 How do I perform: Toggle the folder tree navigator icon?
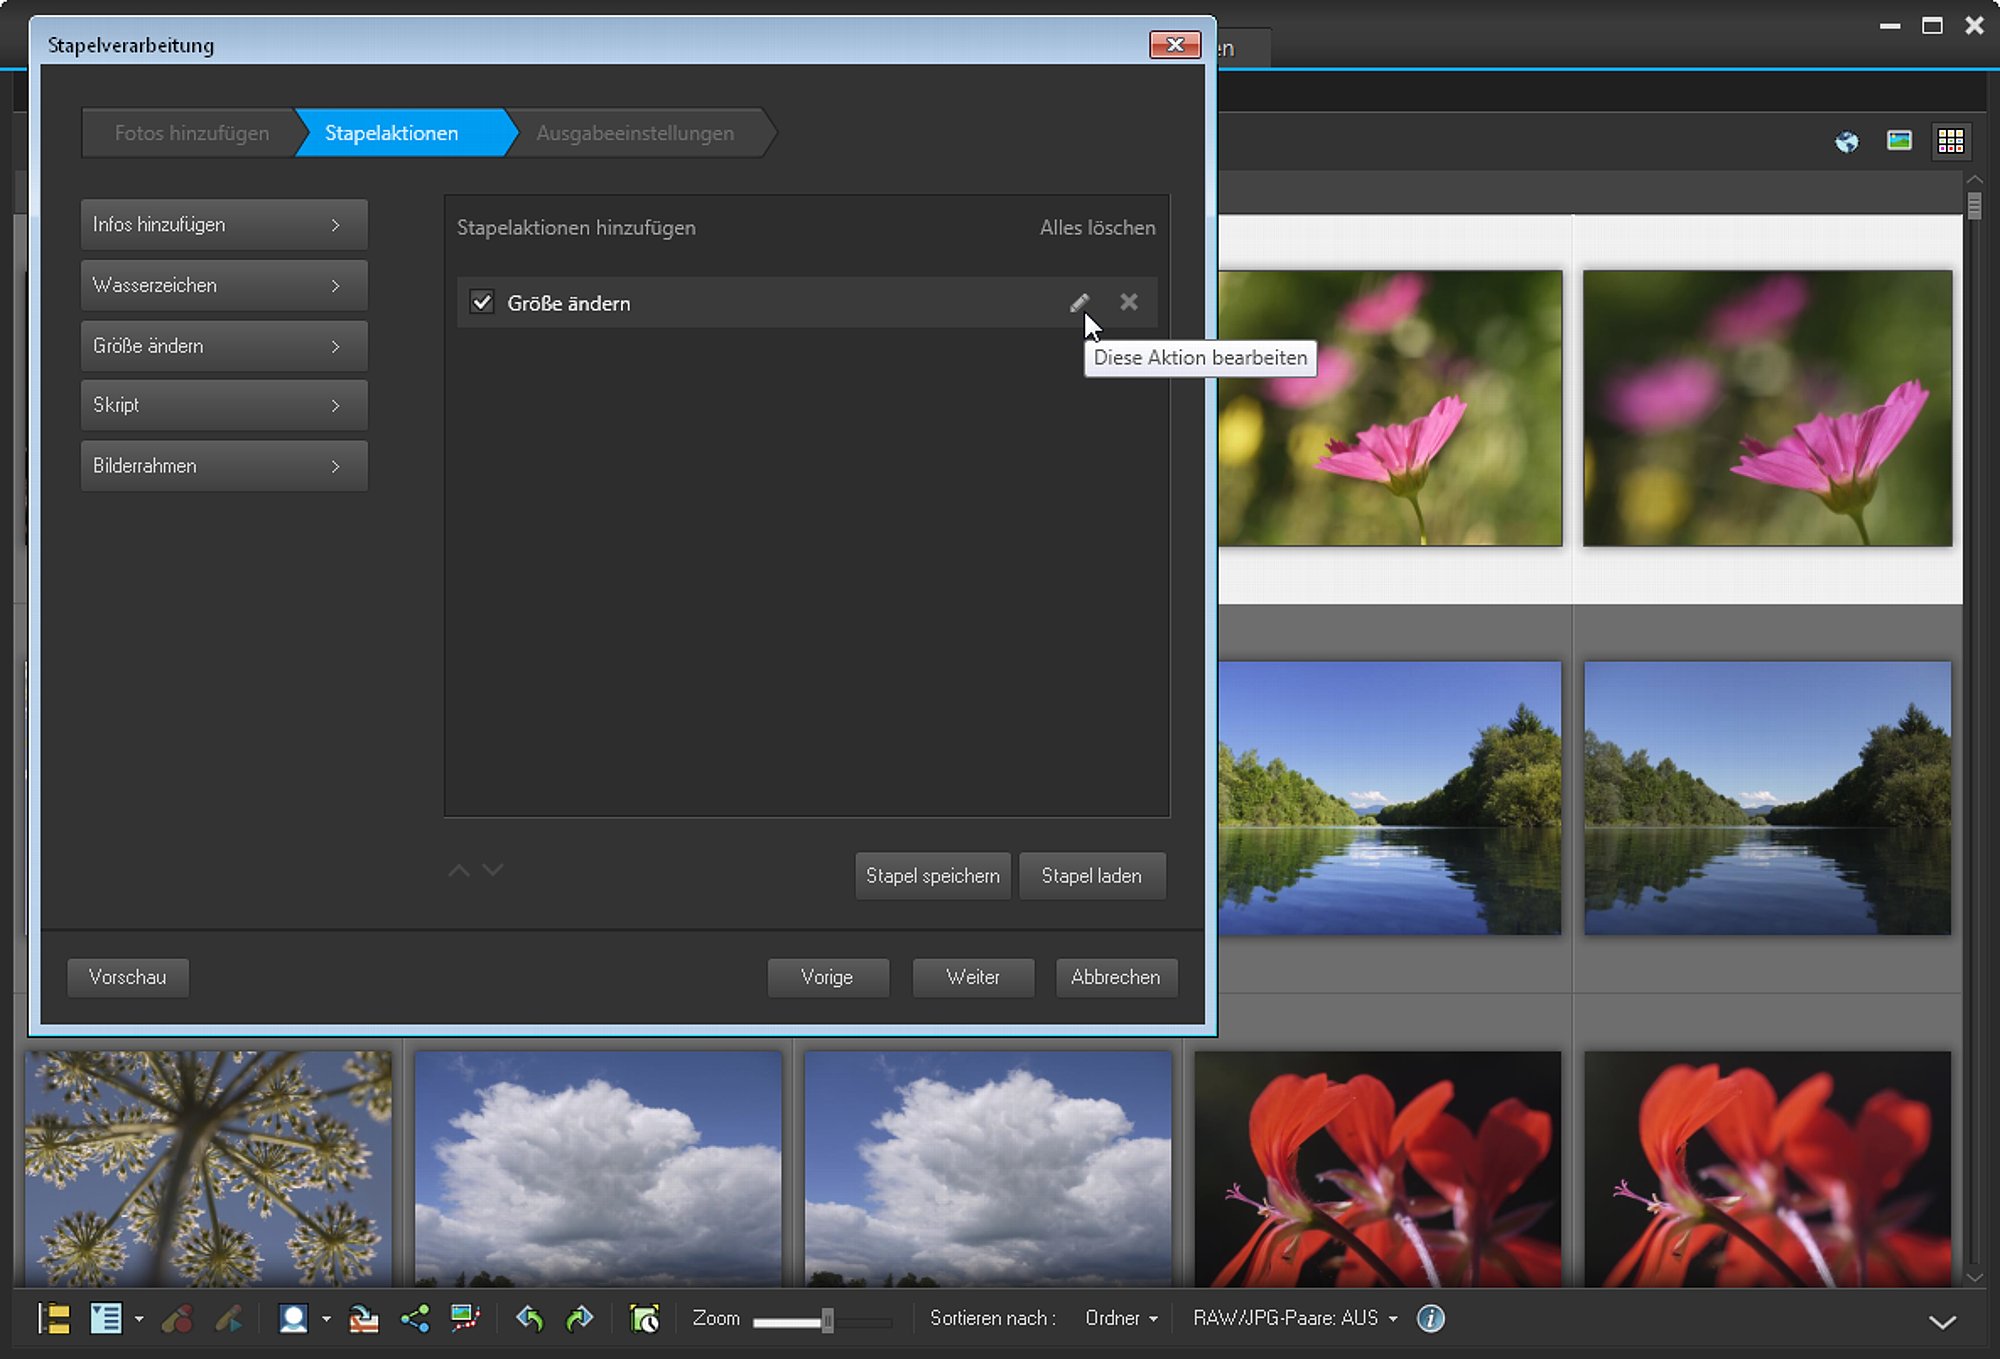click(x=54, y=1318)
